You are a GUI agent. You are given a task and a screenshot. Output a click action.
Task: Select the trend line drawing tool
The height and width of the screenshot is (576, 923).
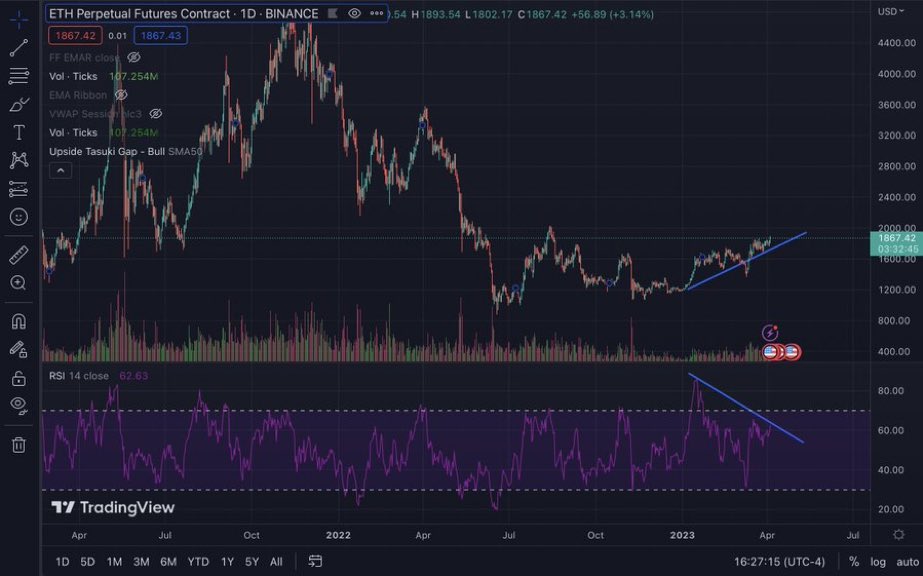pos(18,47)
